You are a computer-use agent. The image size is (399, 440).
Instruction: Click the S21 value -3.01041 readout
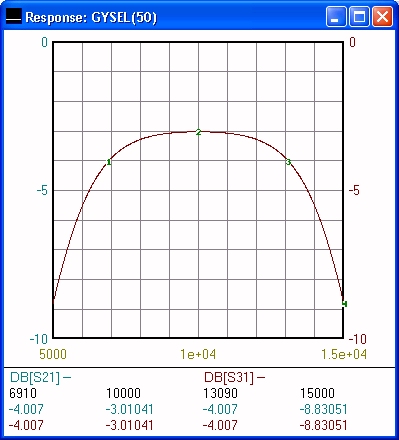(x=129, y=409)
